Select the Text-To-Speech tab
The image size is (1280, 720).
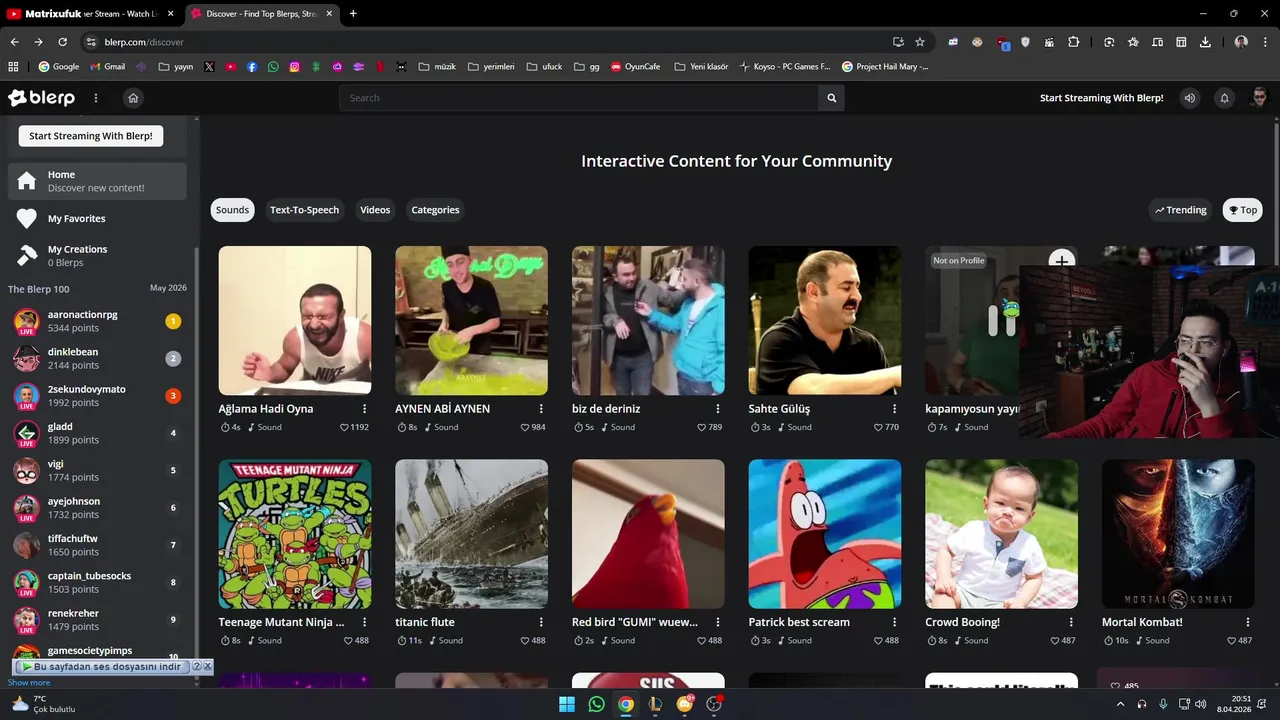point(304,210)
